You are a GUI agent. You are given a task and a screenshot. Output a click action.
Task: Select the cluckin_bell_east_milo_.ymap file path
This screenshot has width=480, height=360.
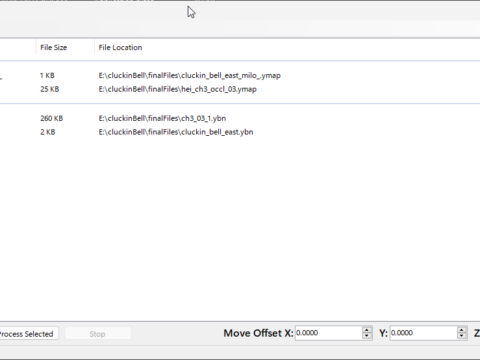click(190, 75)
